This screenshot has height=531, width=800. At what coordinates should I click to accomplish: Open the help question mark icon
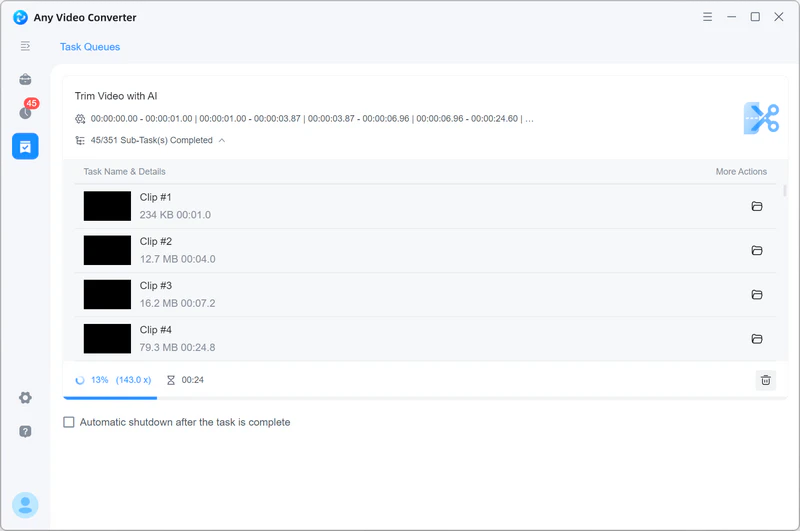(x=25, y=431)
